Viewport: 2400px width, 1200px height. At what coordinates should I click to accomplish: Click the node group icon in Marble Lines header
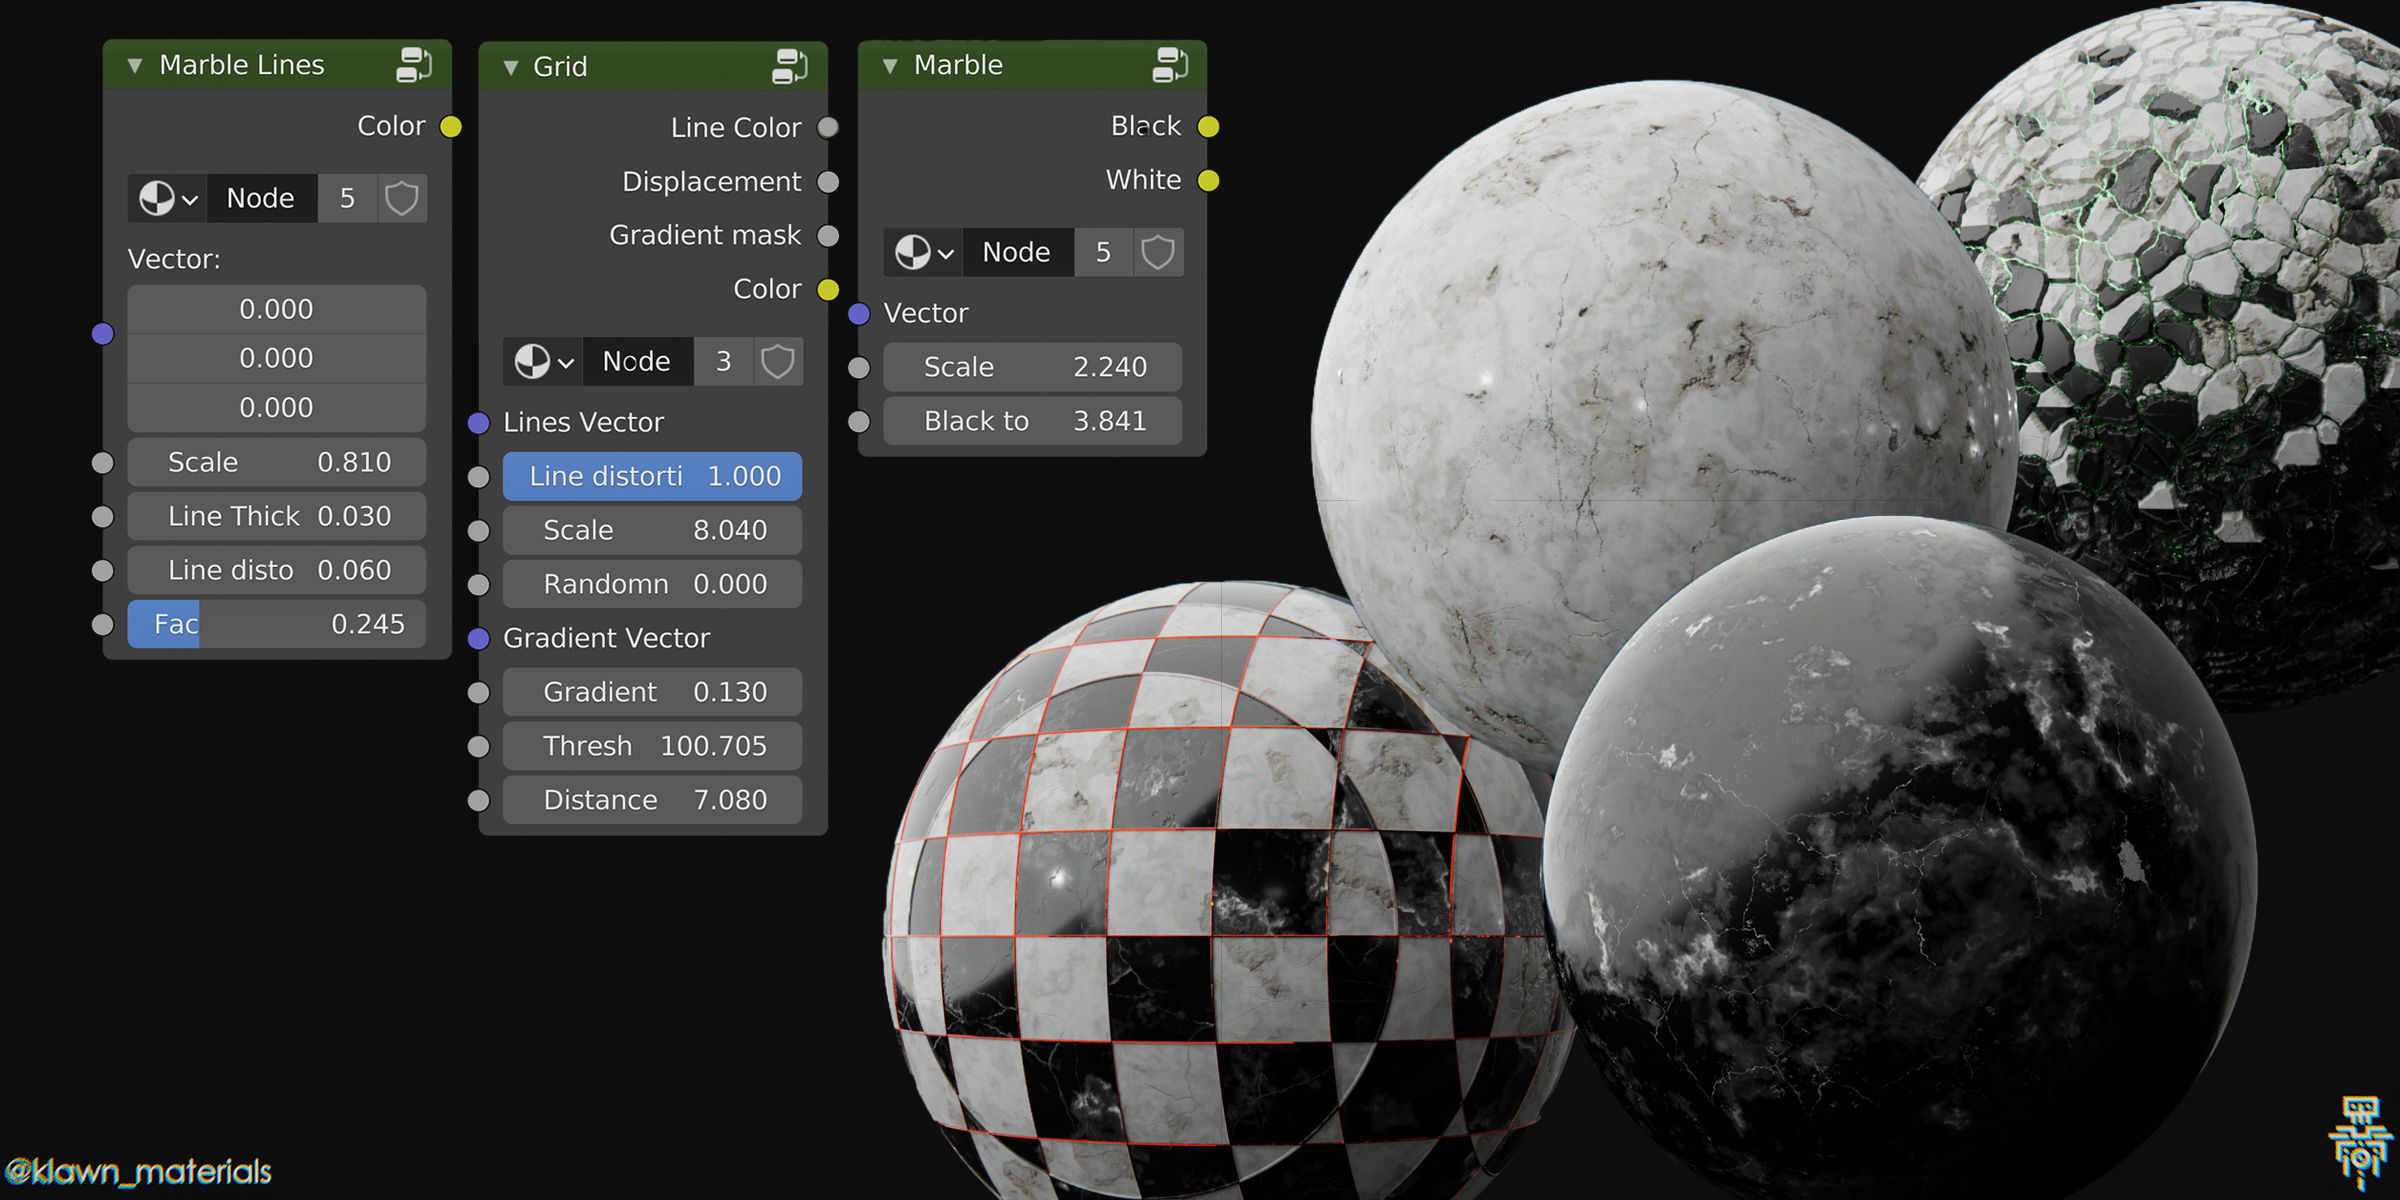point(413,65)
